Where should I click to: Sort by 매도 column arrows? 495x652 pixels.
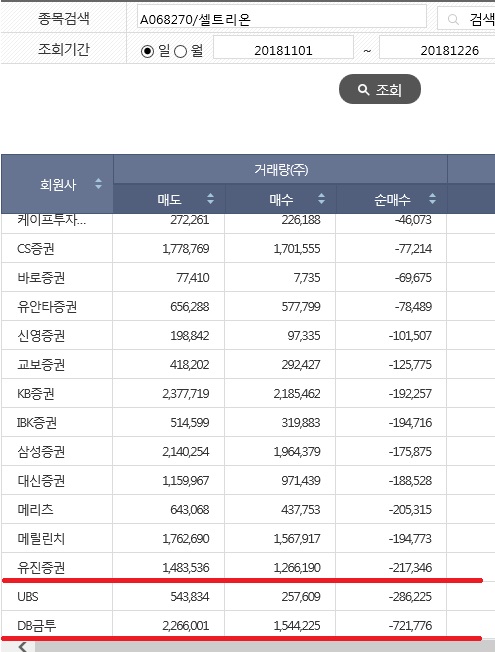pos(210,199)
